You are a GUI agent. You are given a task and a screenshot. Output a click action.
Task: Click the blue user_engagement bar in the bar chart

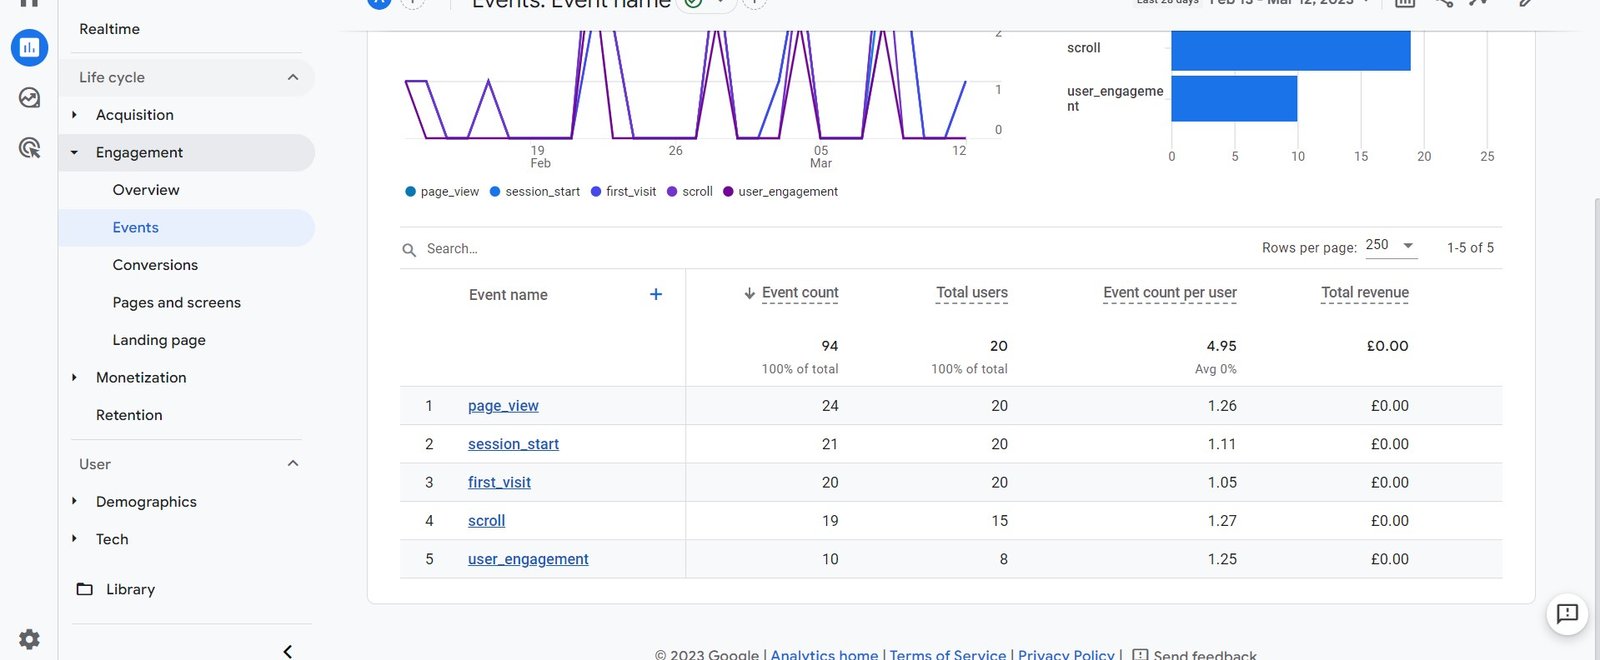point(1234,99)
